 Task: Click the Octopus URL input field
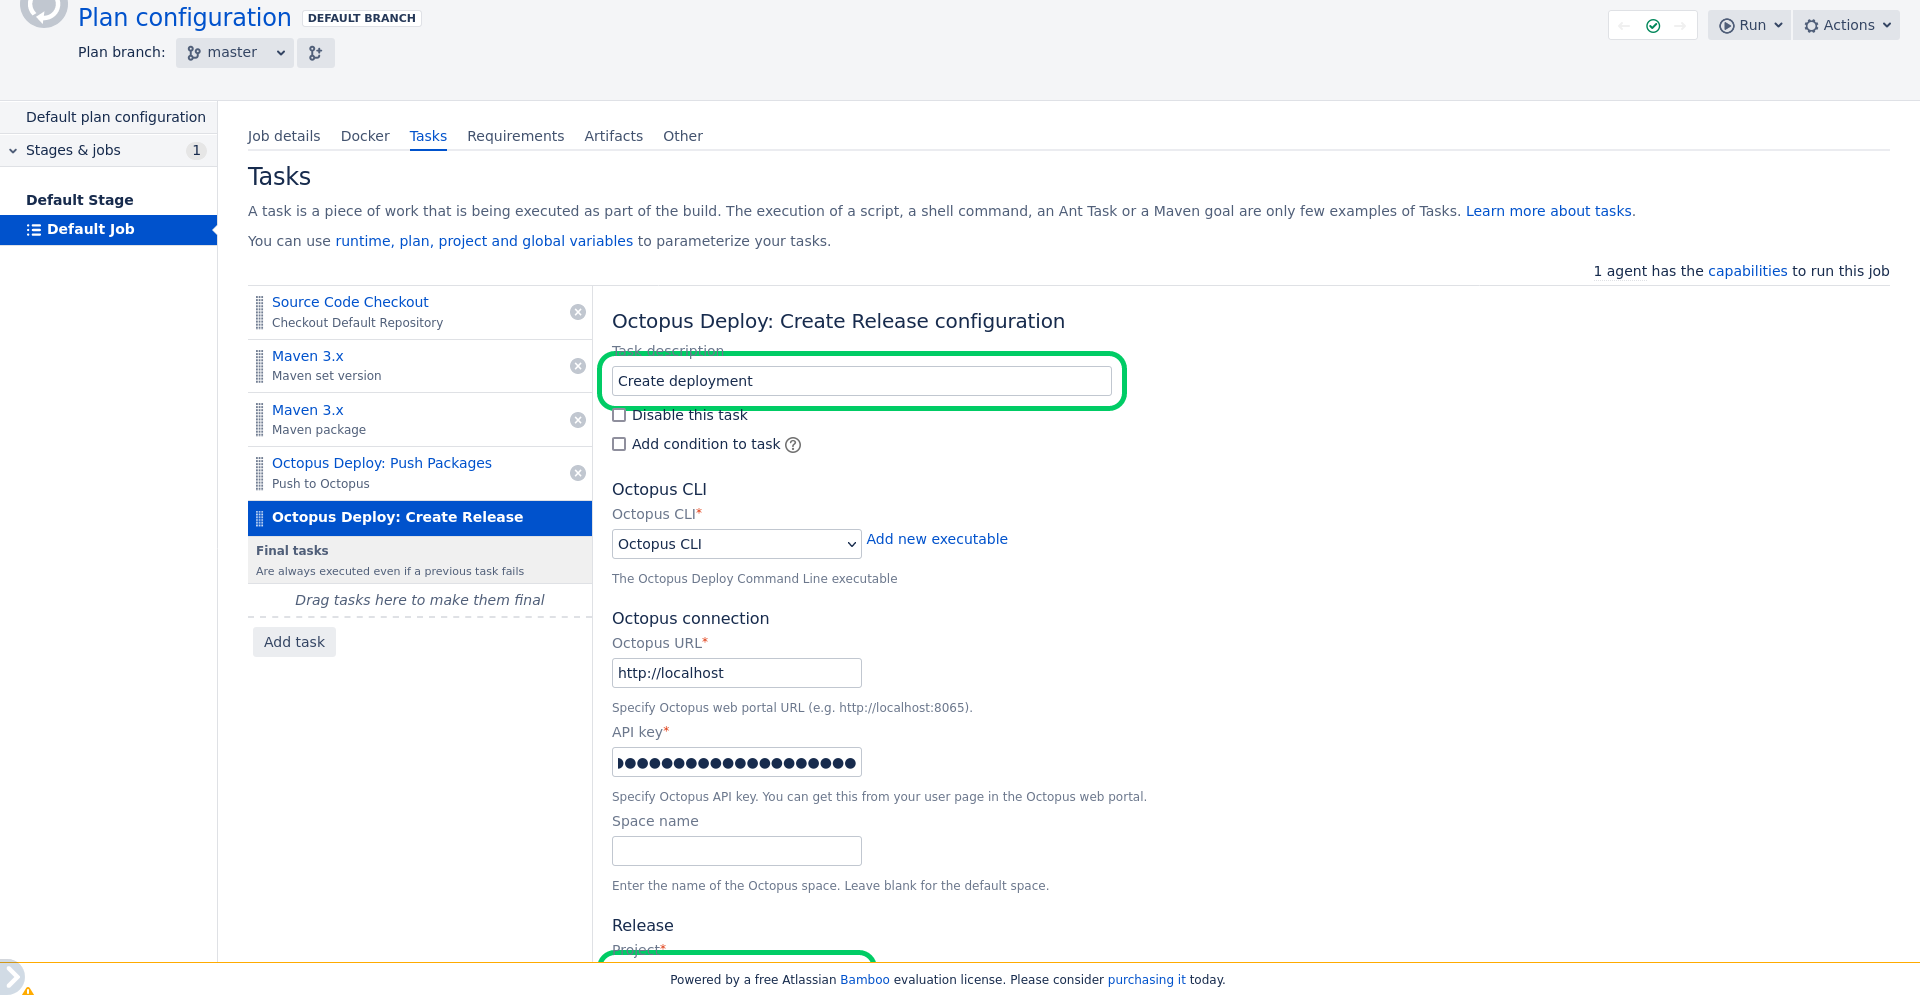click(x=736, y=673)
